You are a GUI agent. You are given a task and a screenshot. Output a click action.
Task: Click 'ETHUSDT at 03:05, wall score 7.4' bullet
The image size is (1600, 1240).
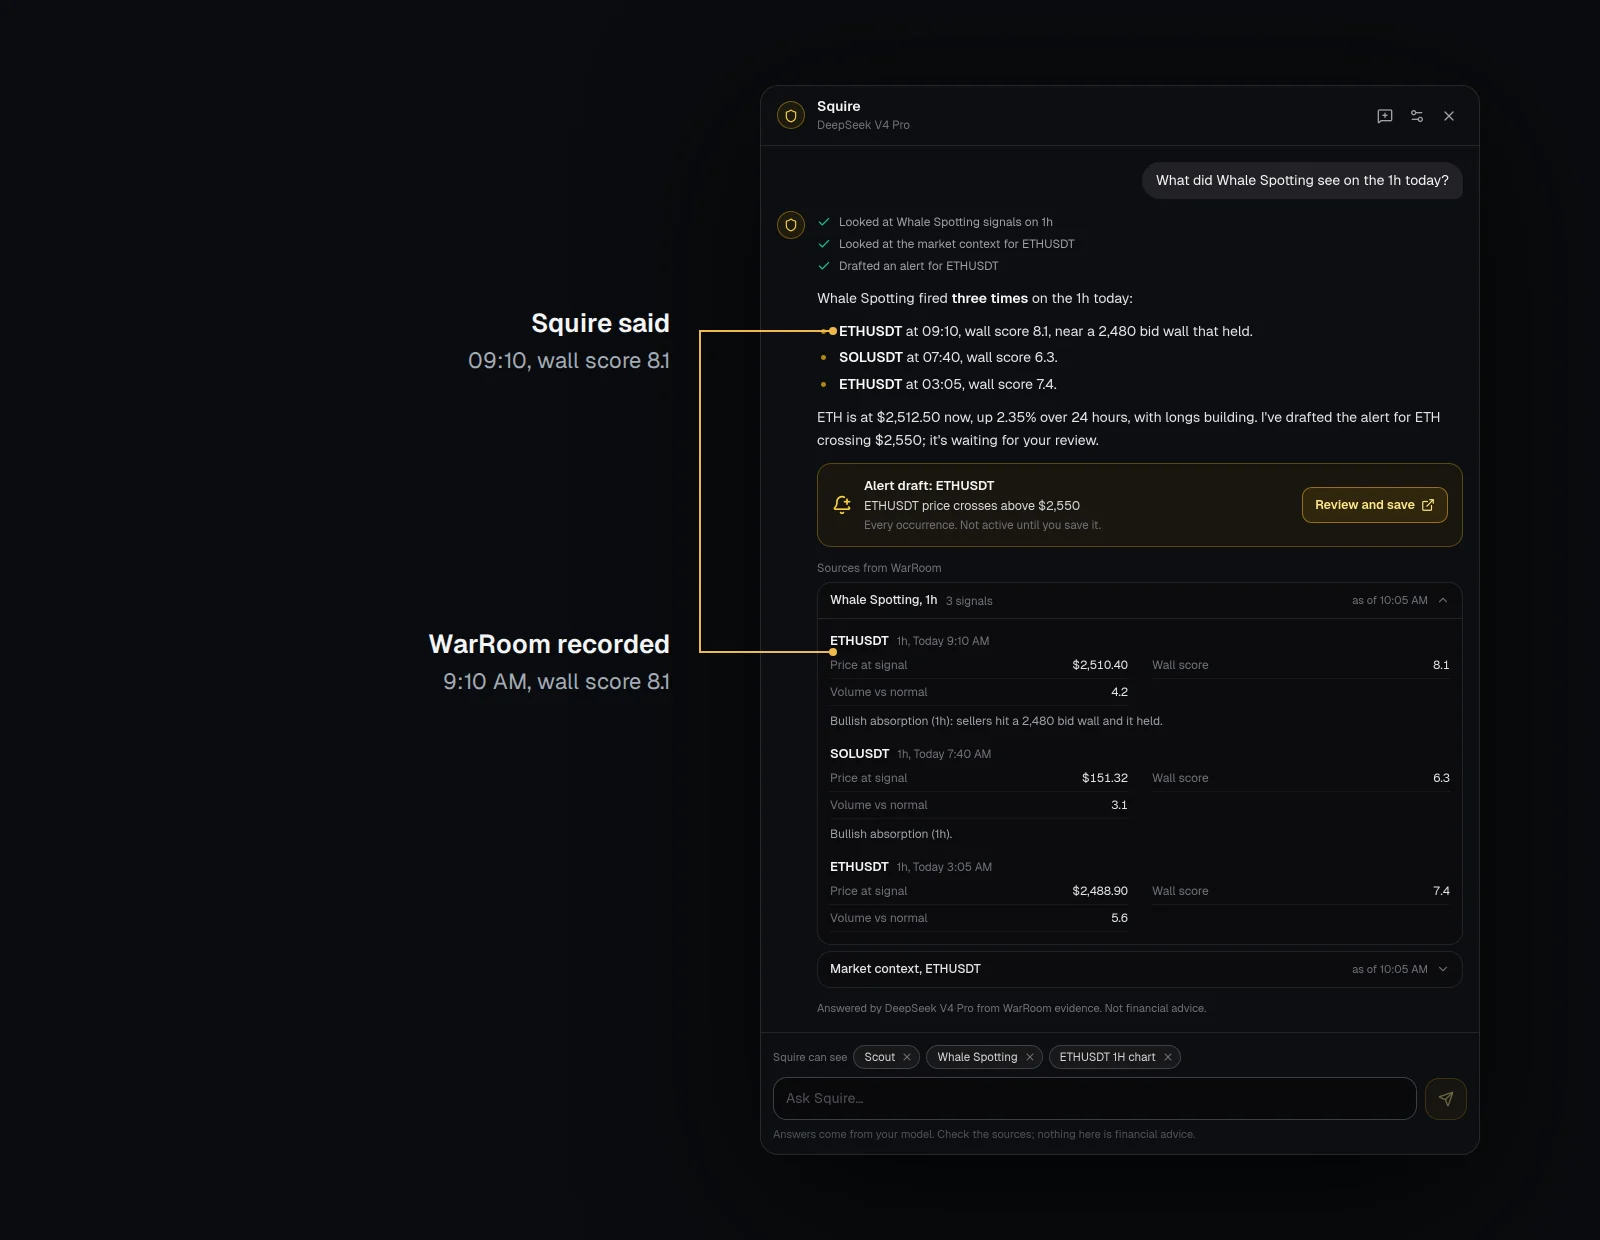coord(948,384)
